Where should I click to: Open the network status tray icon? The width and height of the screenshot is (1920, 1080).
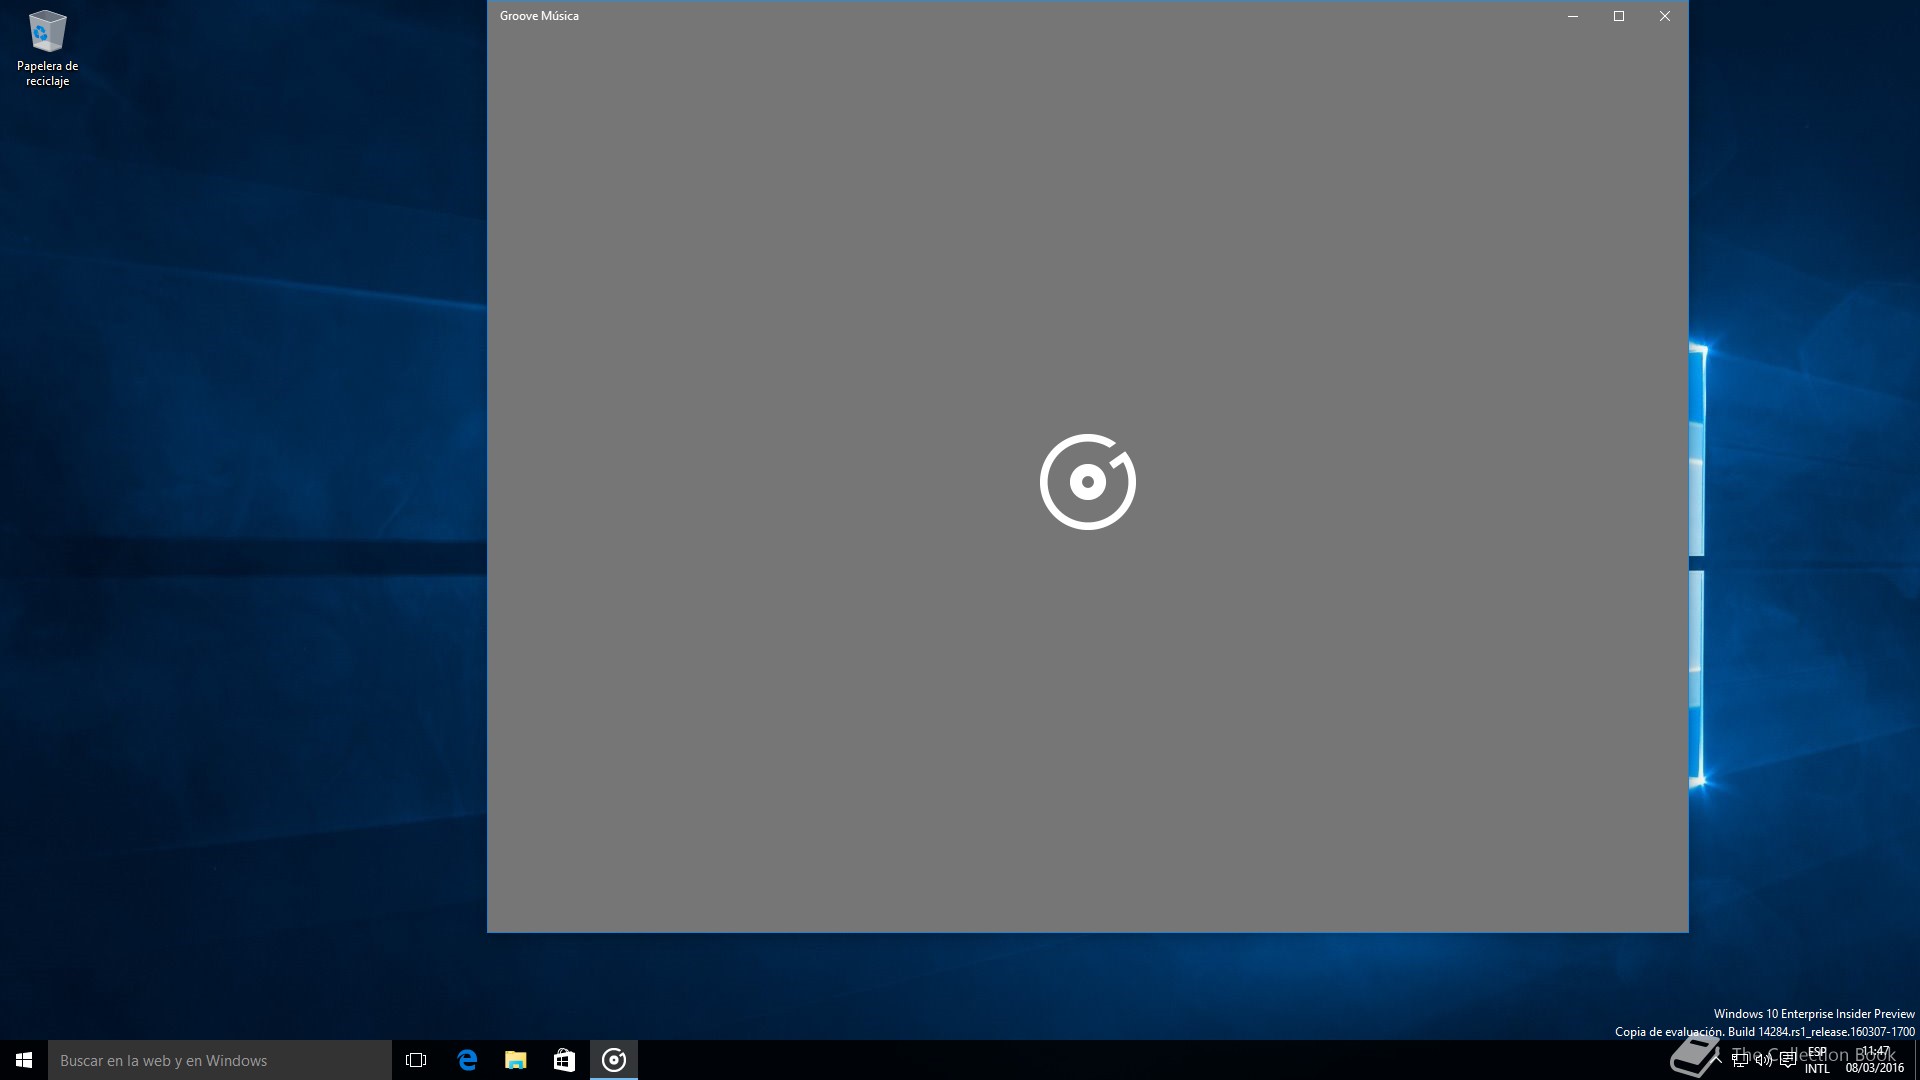[1740, 1060]
